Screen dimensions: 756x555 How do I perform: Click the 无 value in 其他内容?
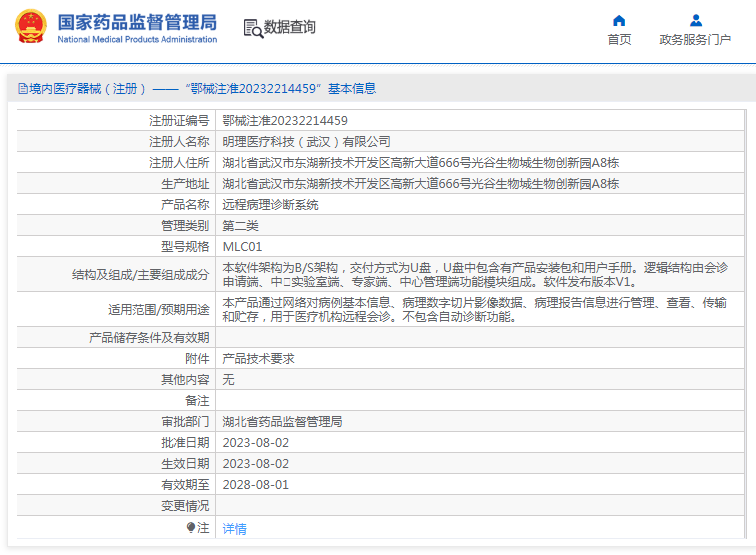coord(229,379)
